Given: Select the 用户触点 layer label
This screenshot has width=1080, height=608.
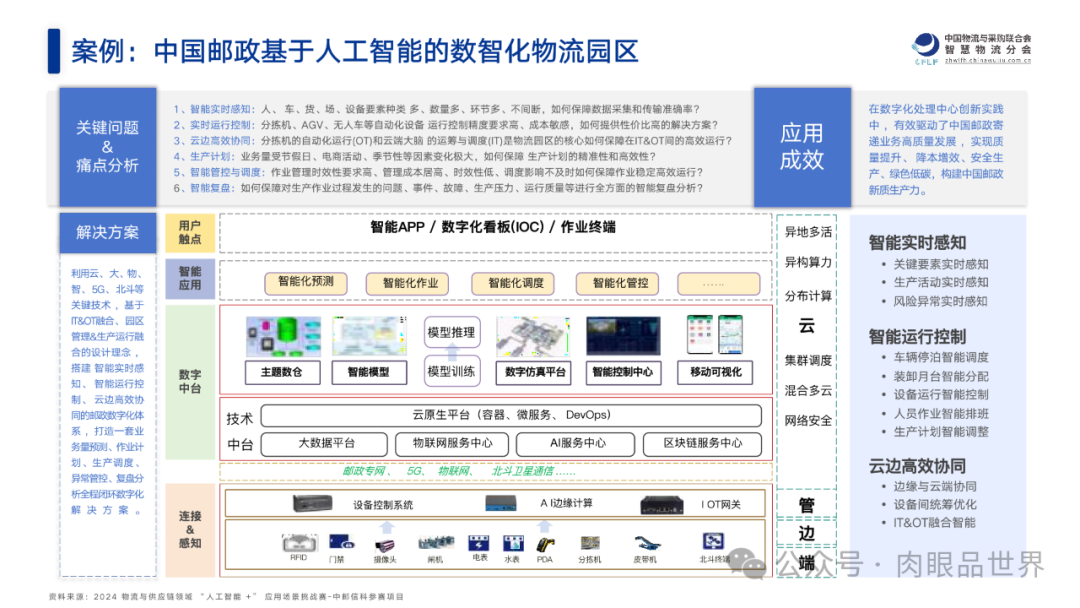Looking at the screenshot, I should tap(190, 233).
